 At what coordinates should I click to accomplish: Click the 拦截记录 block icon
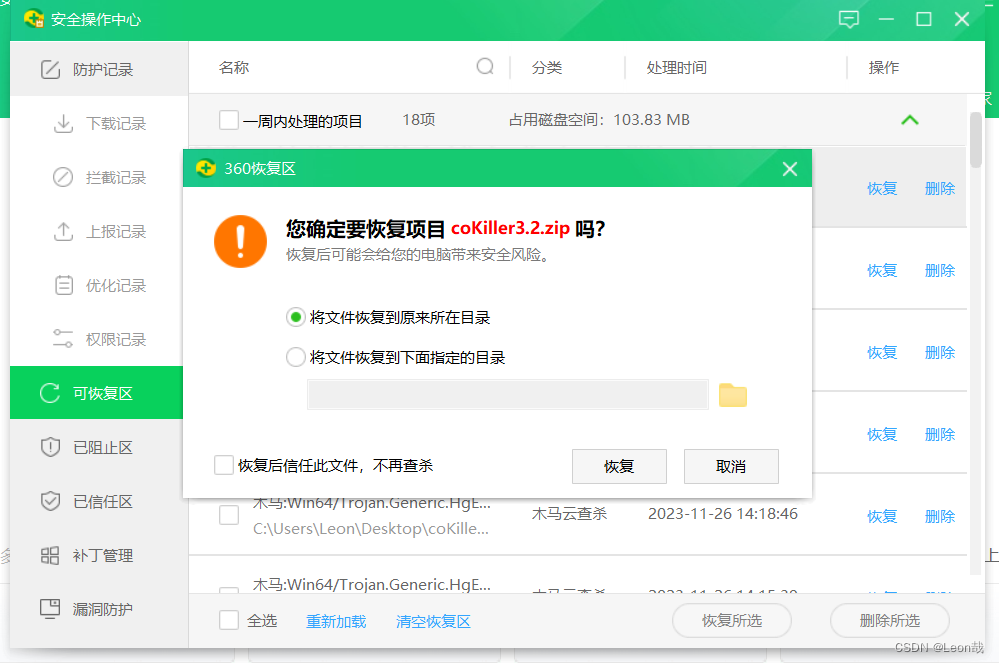click(x=63, y=177)
